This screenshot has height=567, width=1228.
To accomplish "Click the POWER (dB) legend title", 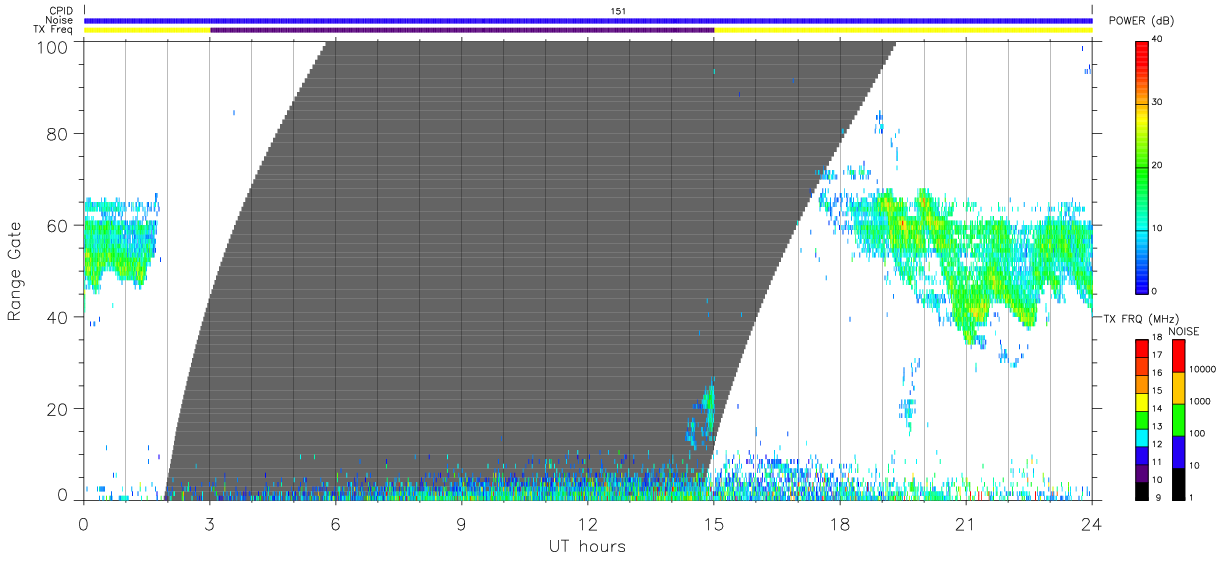I will tap(1142, 21).
